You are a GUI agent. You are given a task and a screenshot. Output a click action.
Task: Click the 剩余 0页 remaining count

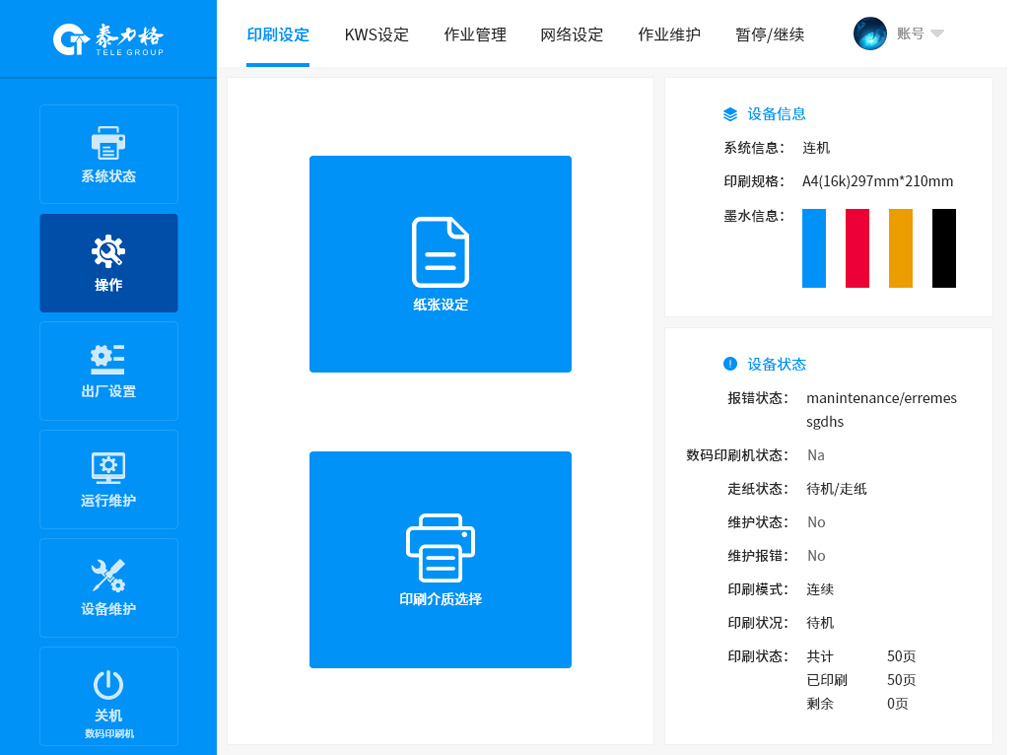857,704
